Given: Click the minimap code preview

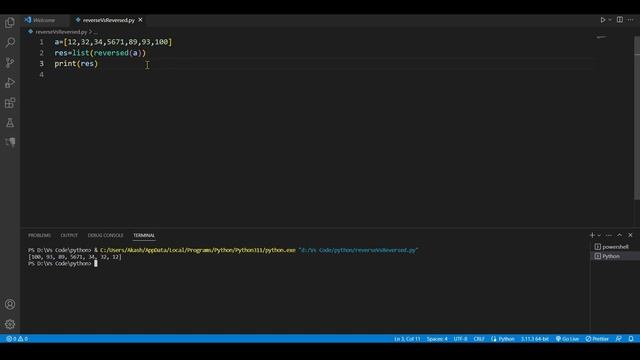Looking at the screenshot, I should pyautogui.click(x=601, y=37).
